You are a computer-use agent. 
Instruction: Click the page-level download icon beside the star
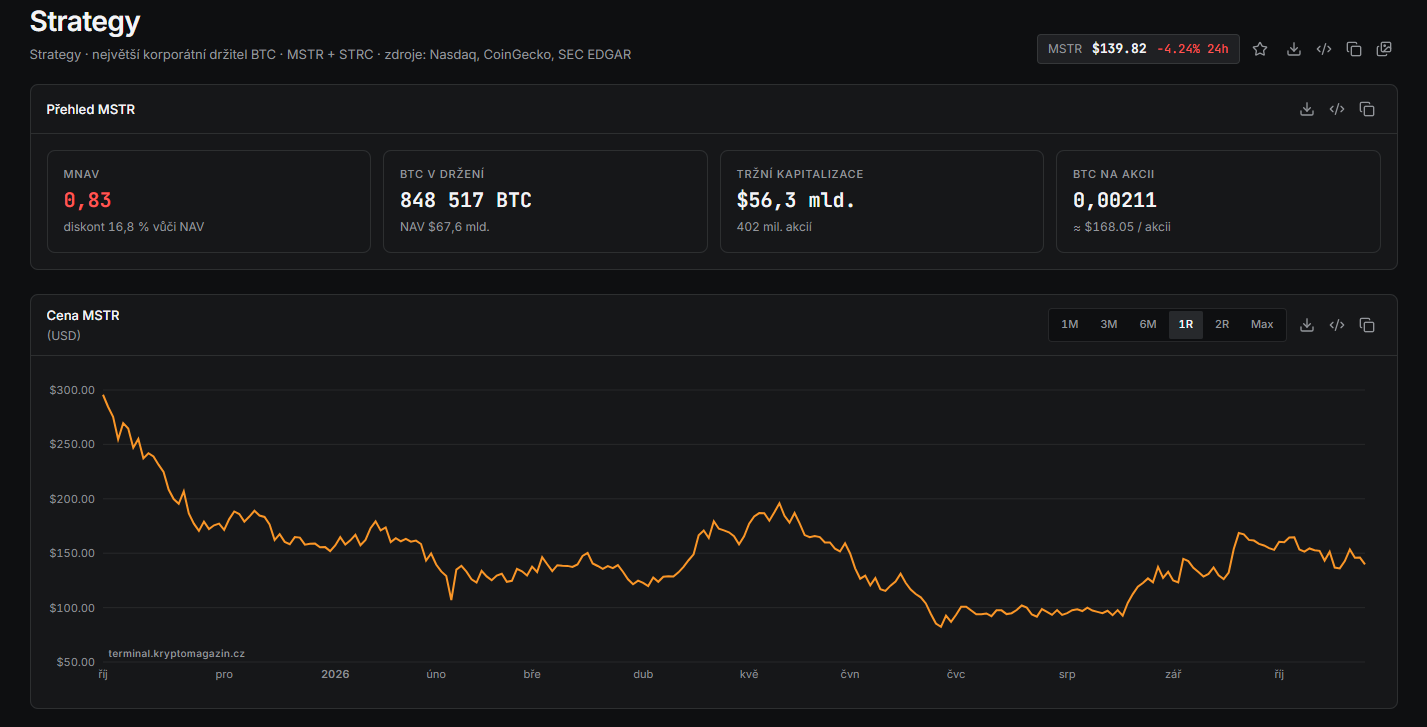click(1293, 49)
